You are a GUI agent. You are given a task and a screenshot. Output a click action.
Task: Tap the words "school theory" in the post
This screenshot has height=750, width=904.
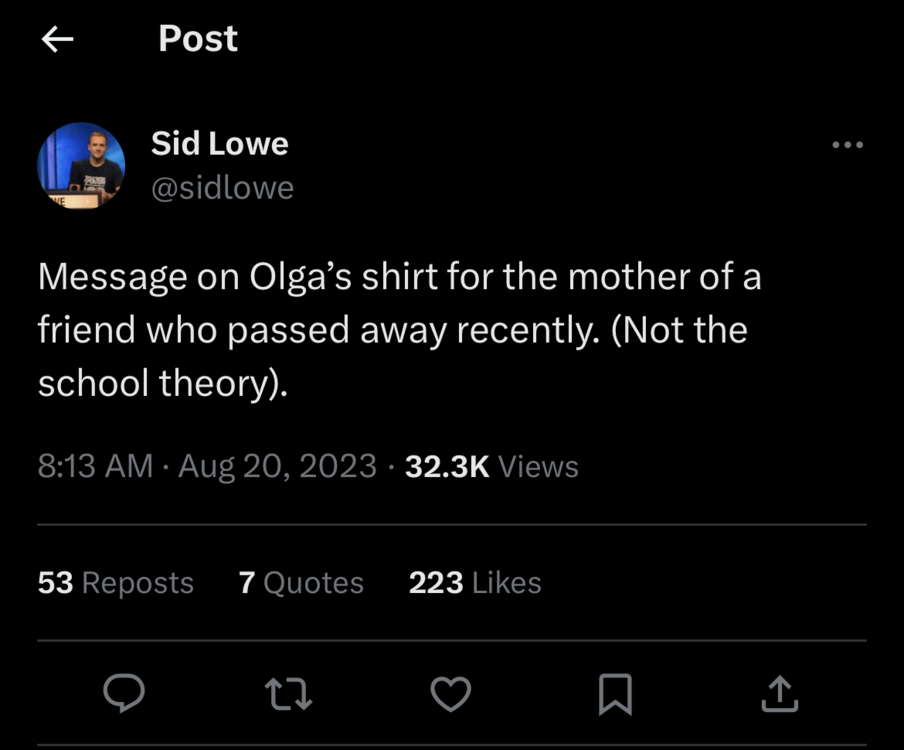pyautogui.click(x=153, y=384)
